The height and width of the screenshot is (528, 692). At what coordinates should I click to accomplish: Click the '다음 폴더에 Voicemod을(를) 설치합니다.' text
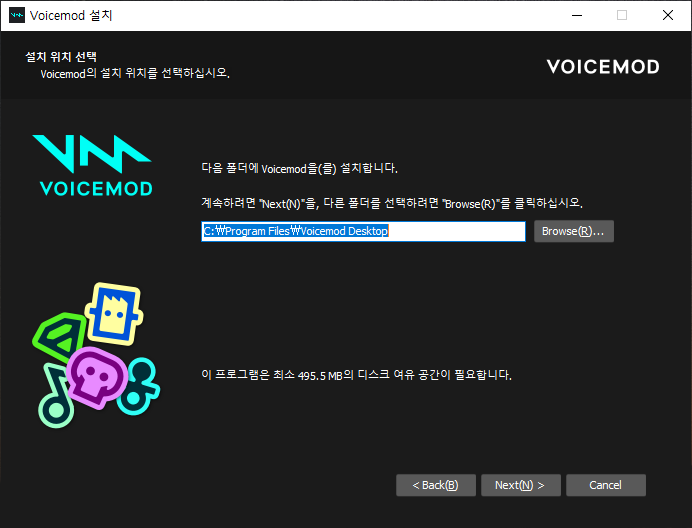click(x=300, y=168)
